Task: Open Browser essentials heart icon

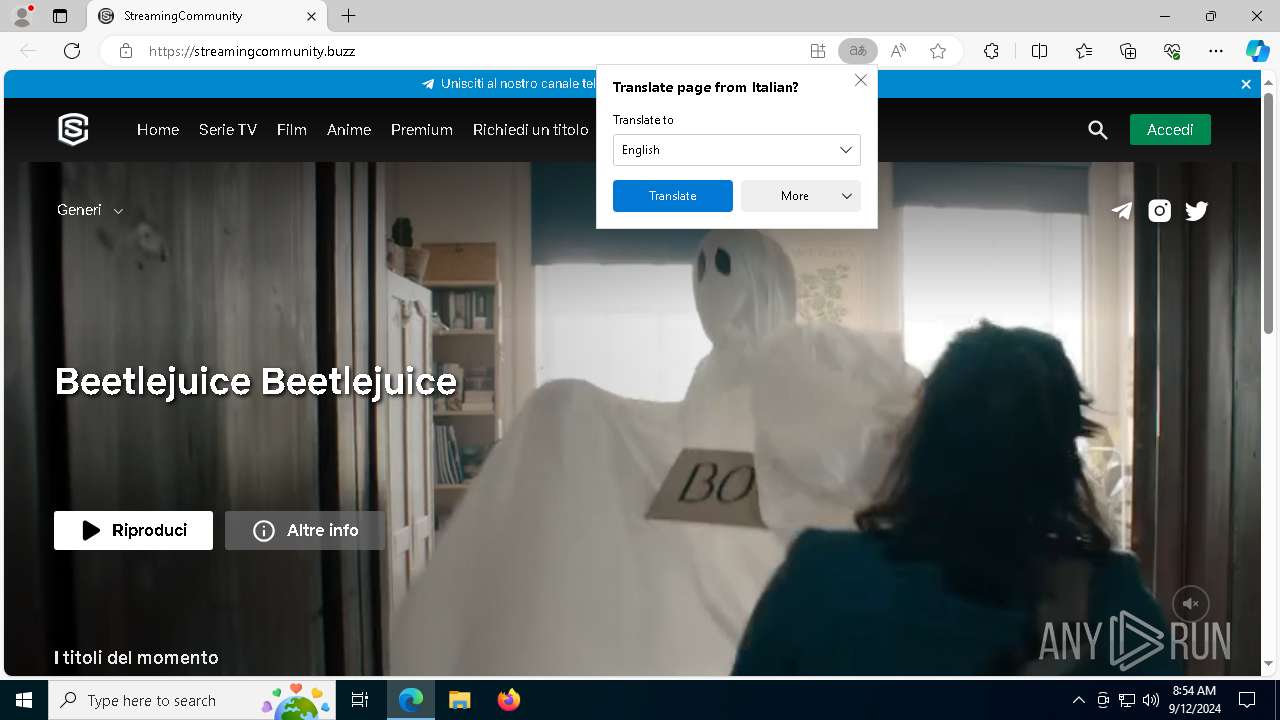Action: (x=1172, y=51)
